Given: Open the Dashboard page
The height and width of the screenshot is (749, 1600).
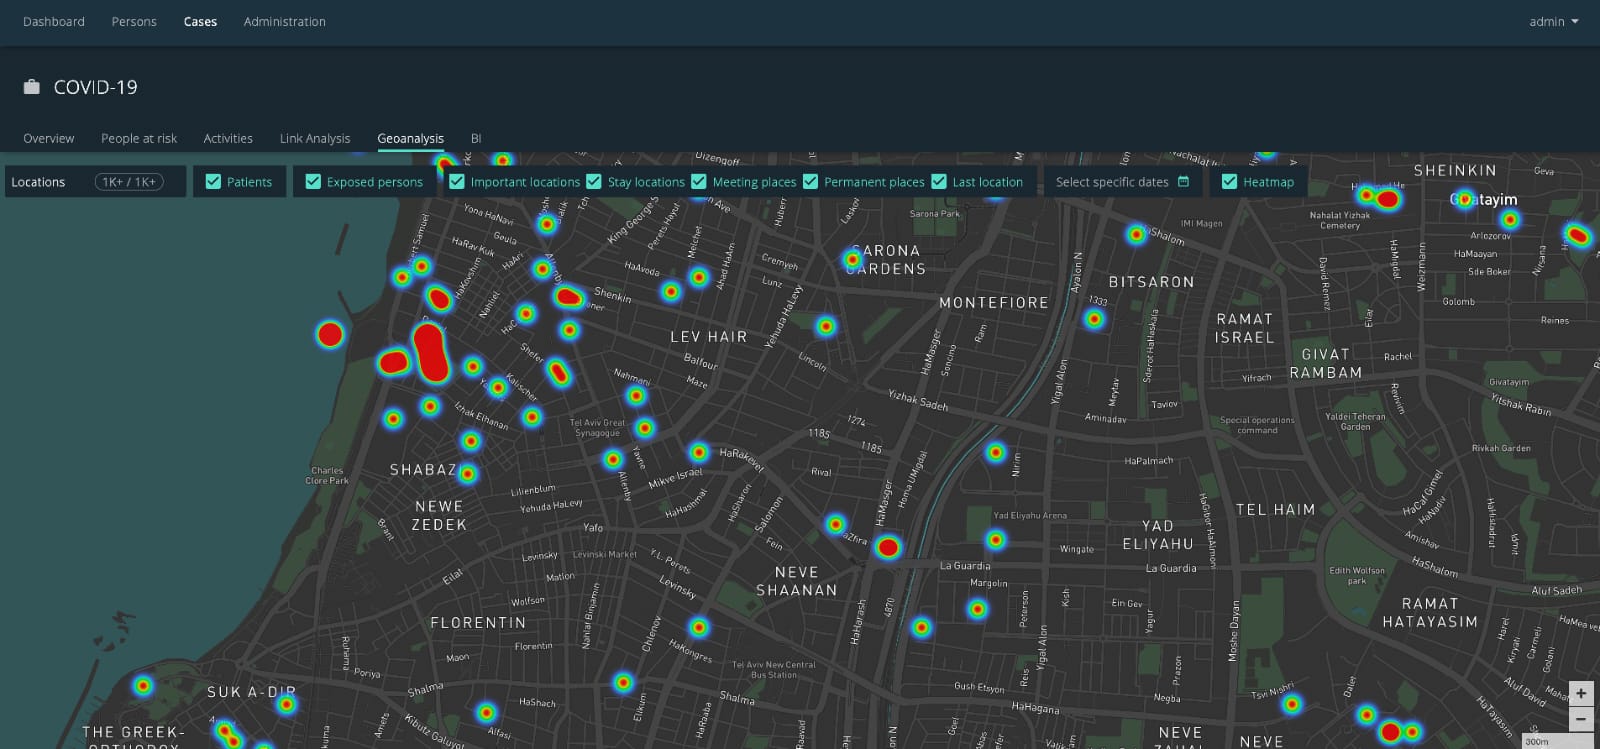Looking at the screenshot, I should [x=54, y=21].
